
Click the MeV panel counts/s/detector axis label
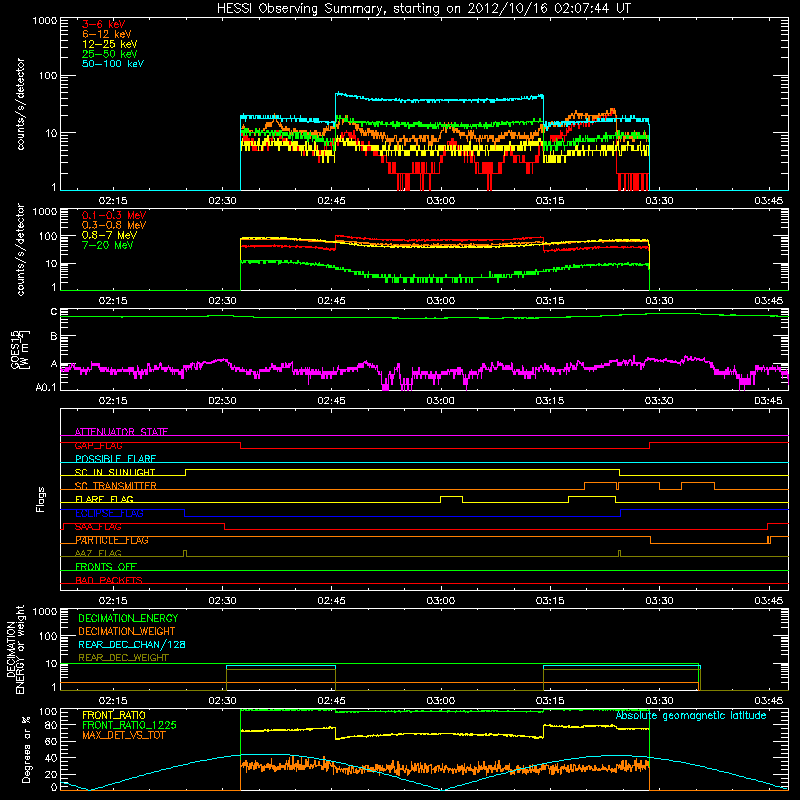click(20, 249)
